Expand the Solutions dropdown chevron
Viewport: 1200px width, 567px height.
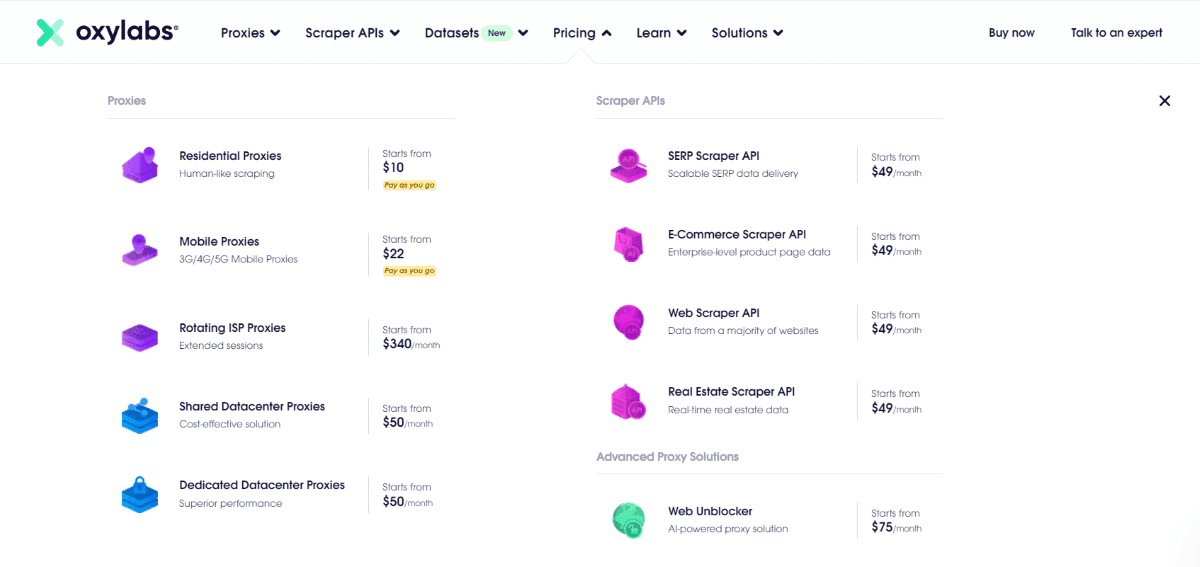[x=778, y=33]
